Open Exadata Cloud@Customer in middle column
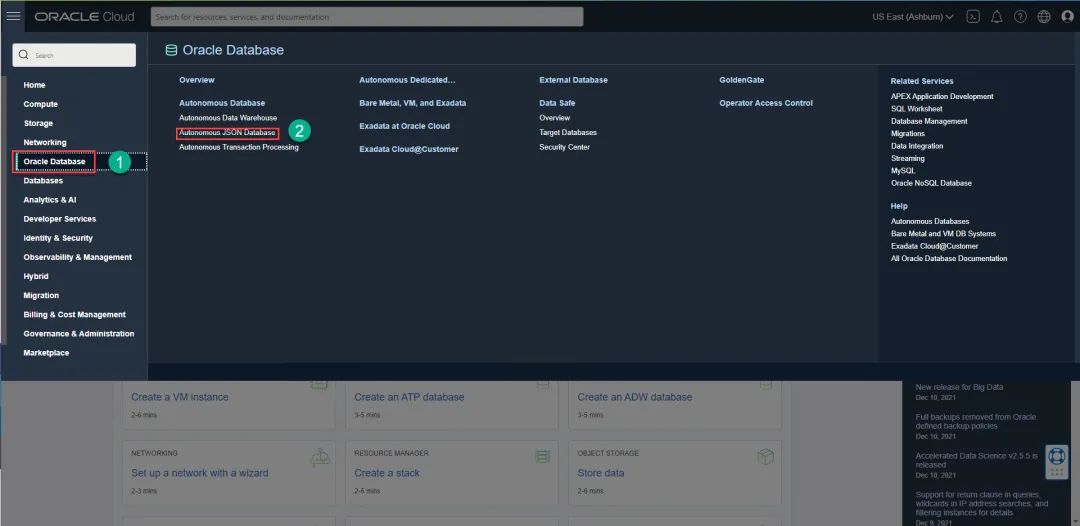This screenshot has width=1080, height=526. 408,149
